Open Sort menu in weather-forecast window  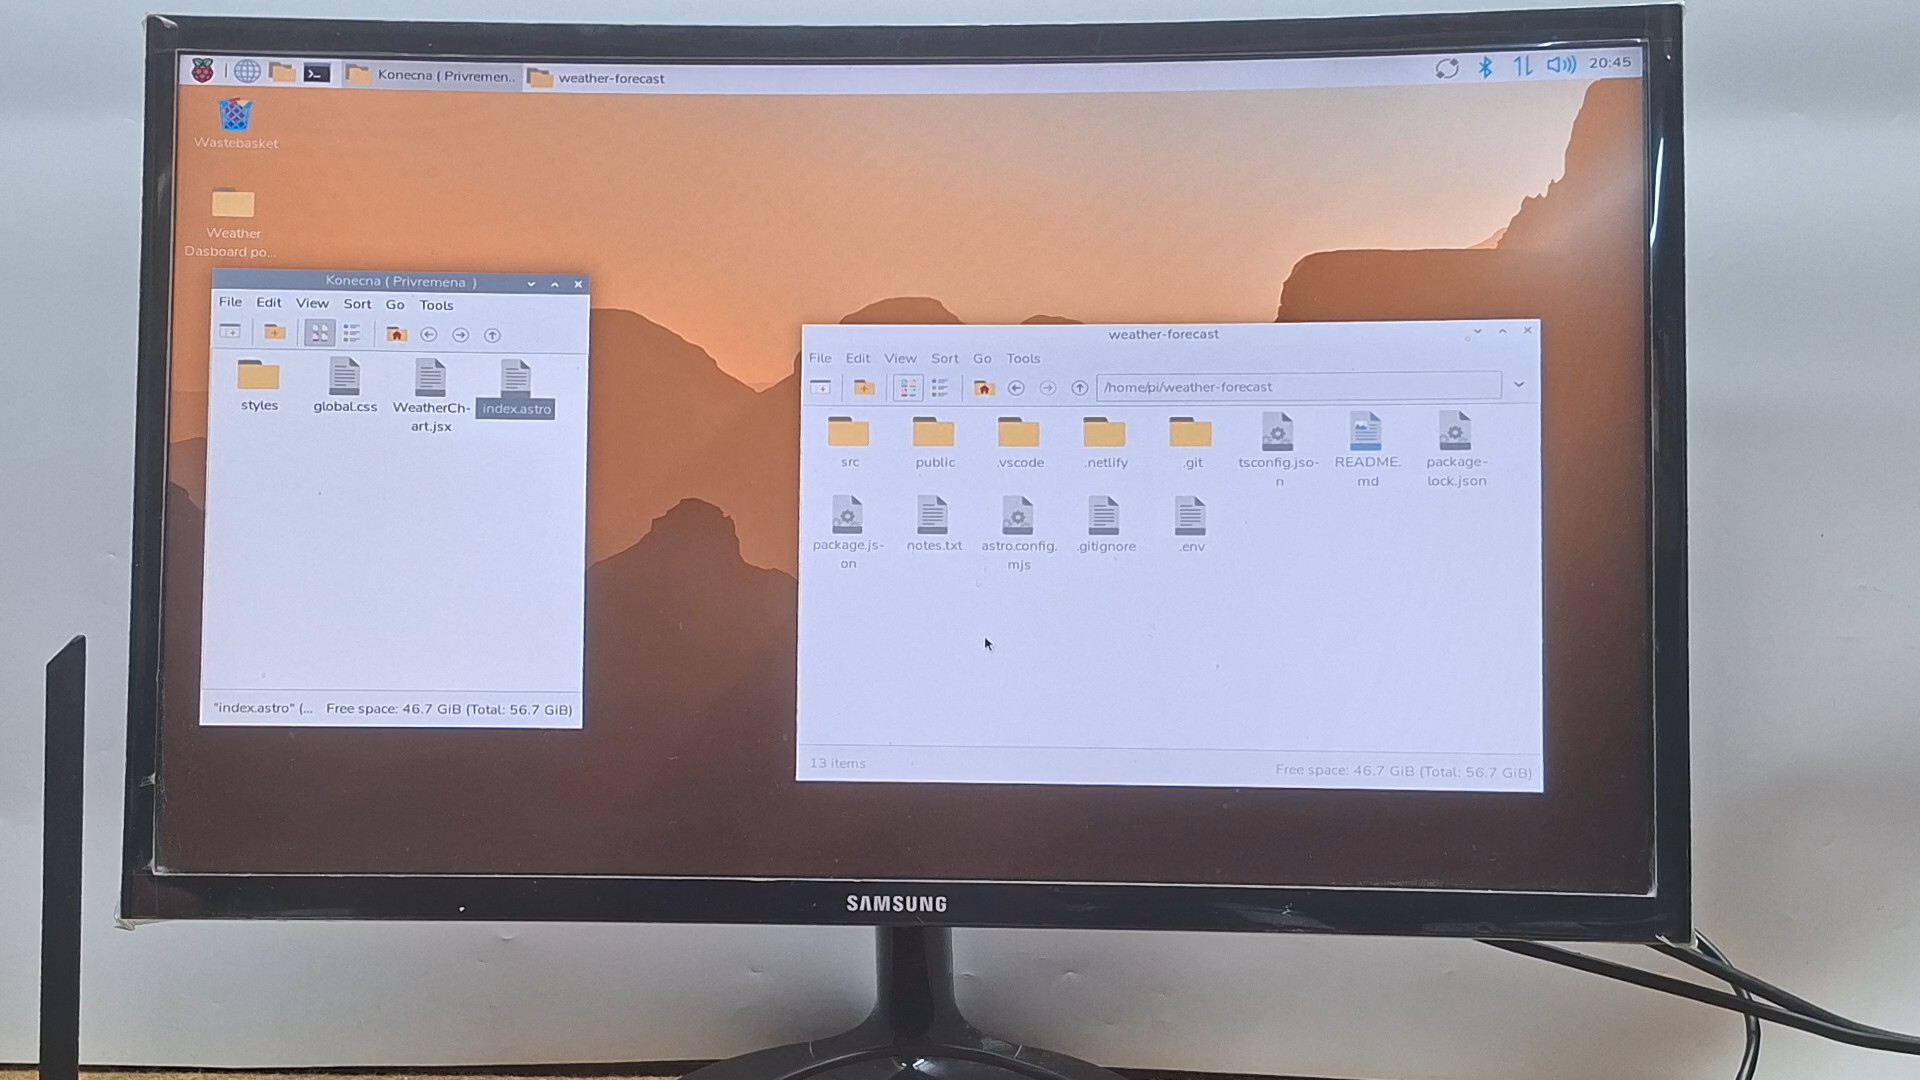(944, 358)
